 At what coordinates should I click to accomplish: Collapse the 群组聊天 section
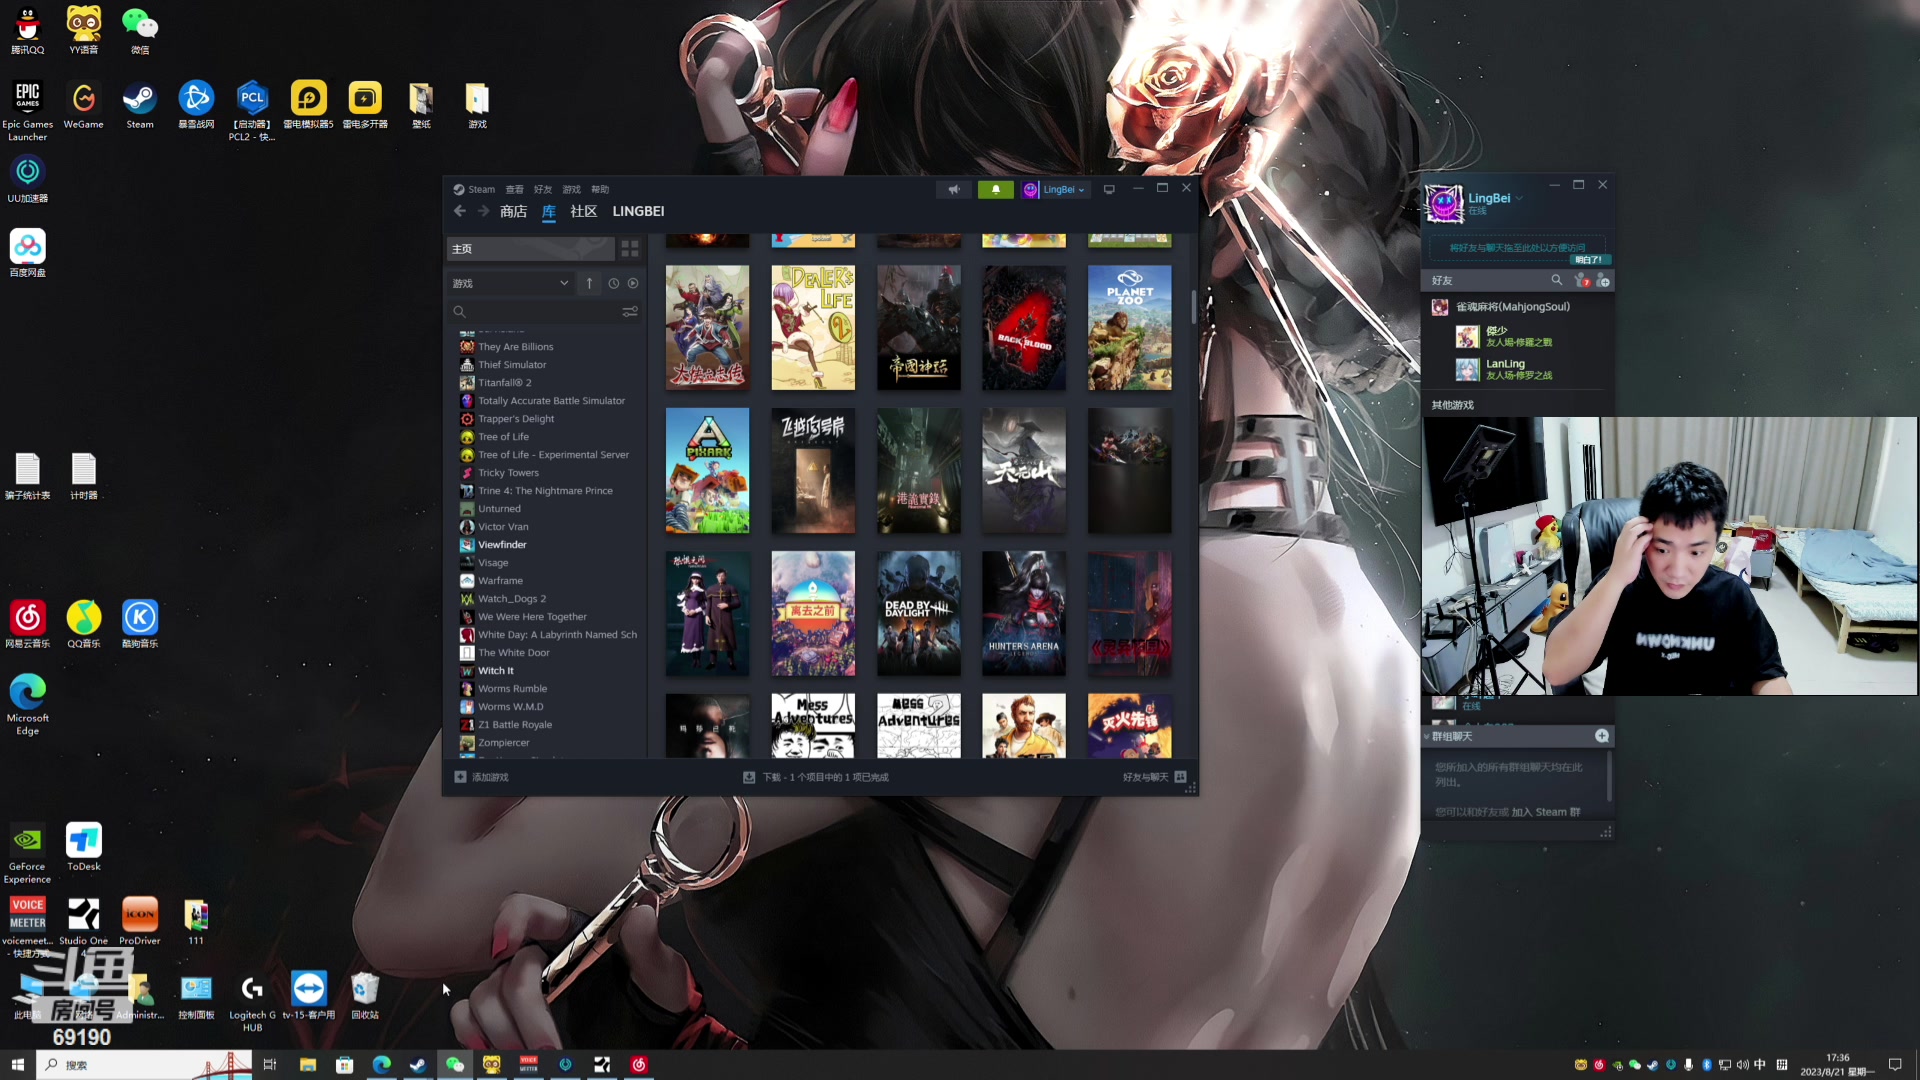click(1427, 737)
